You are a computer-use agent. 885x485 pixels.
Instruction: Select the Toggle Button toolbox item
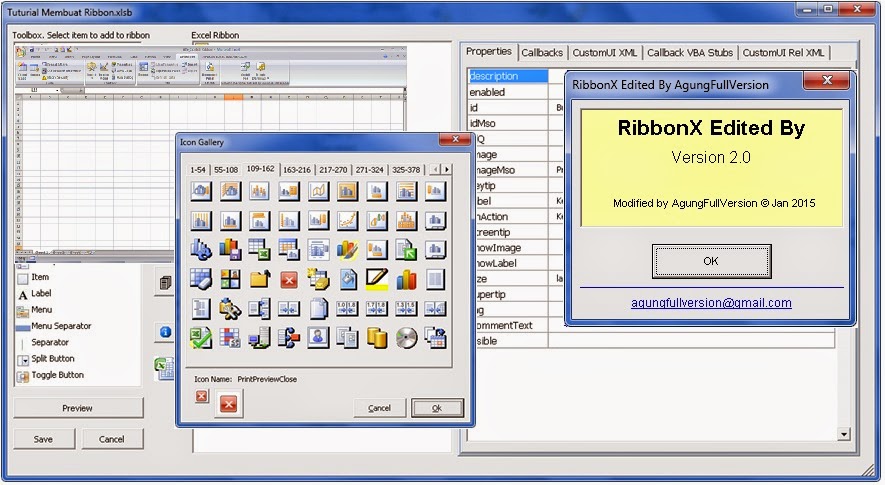[x=51, y=375]
